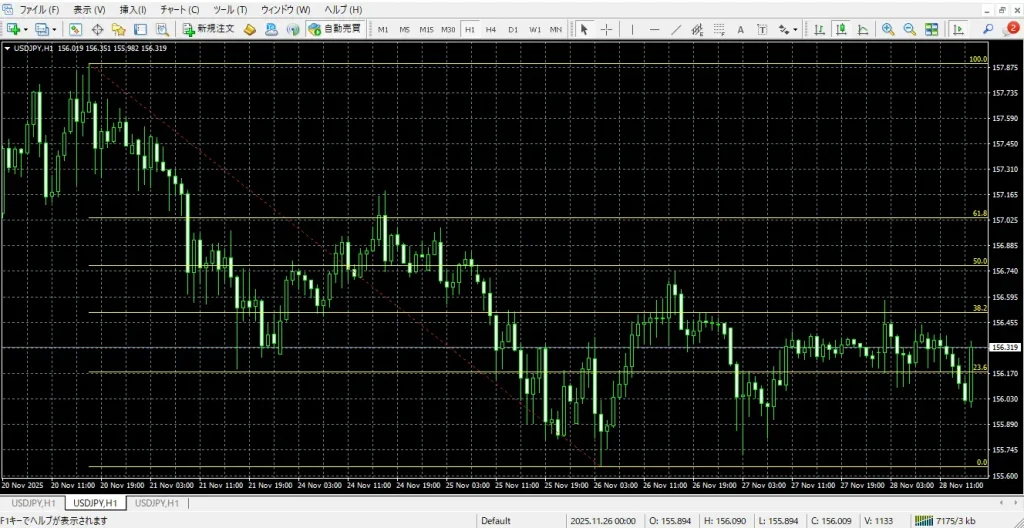Select the crosshair cursor tool

(606, 29)
